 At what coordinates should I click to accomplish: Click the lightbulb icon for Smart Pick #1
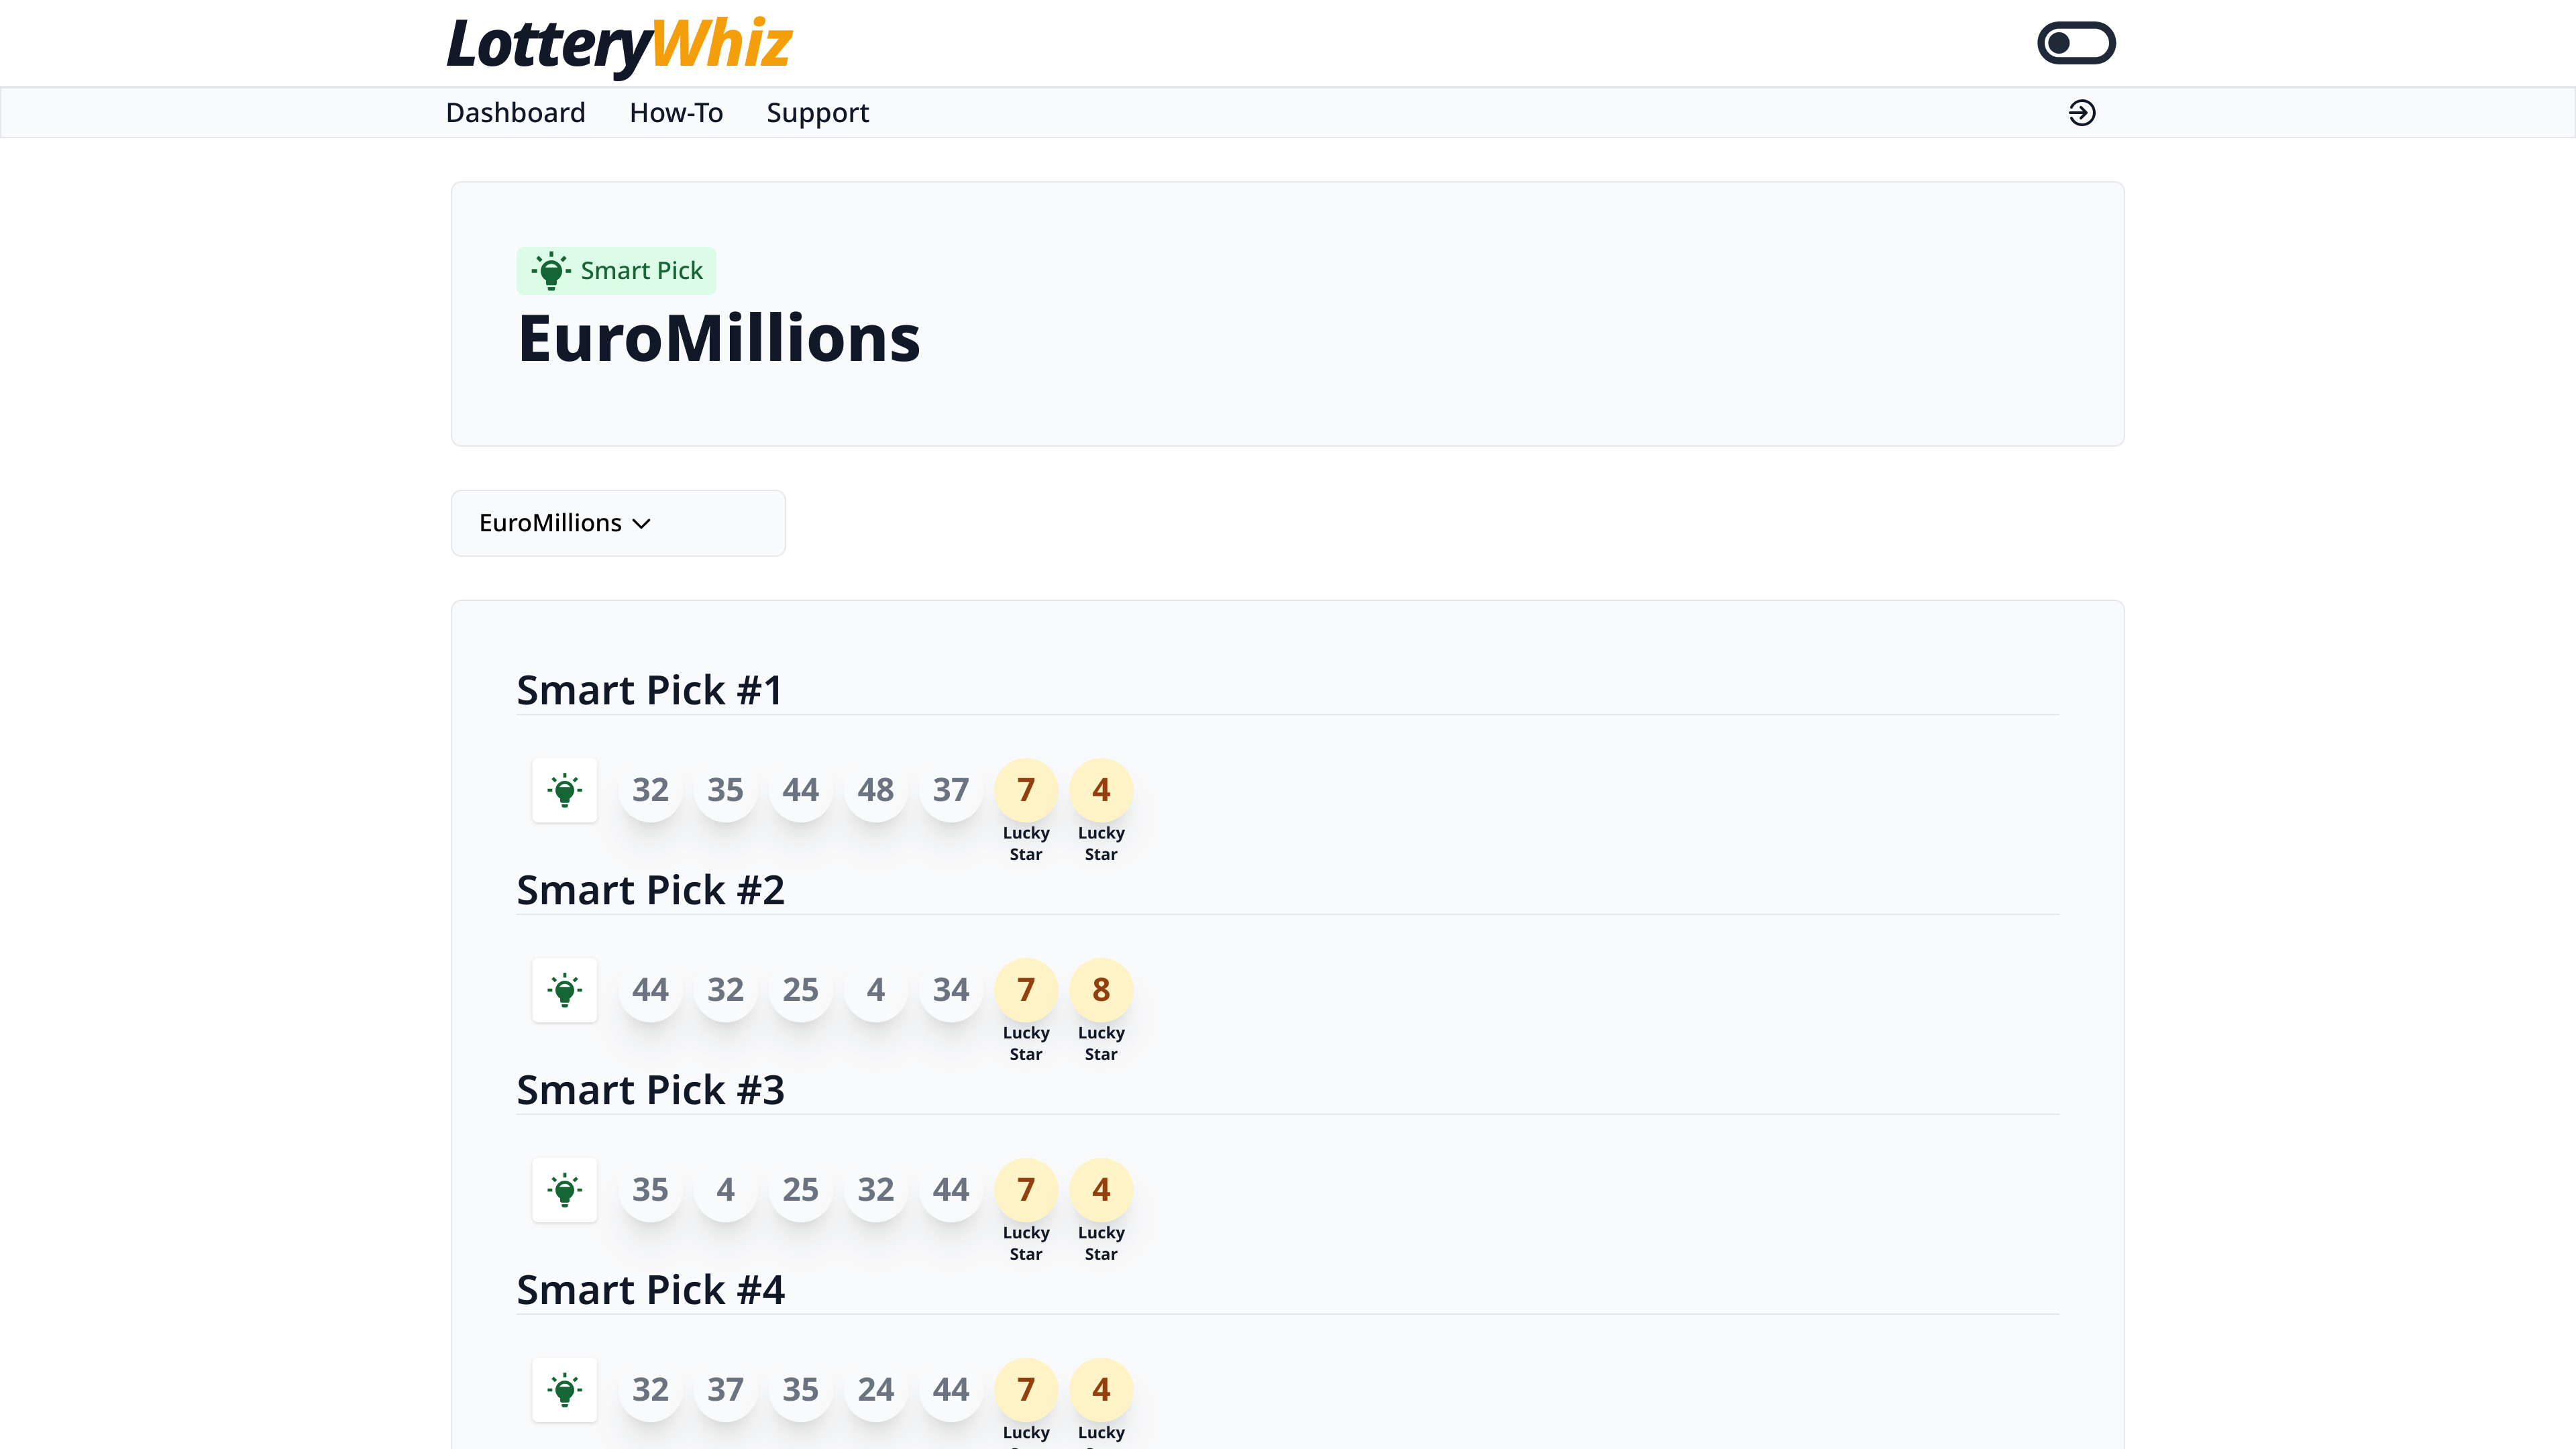pos(565,790)
